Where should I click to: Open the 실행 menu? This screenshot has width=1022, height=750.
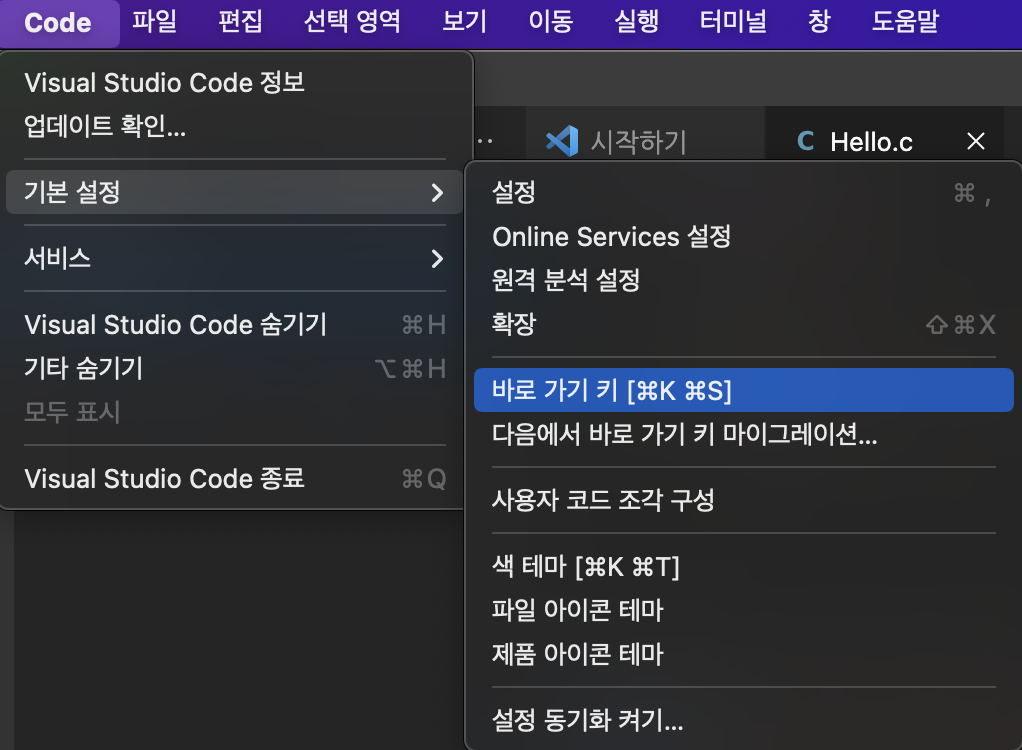(636, 22)
